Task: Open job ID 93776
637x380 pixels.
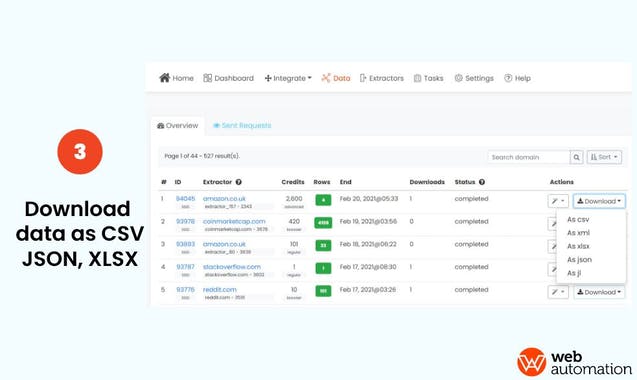Action: (x=185, y=290)
